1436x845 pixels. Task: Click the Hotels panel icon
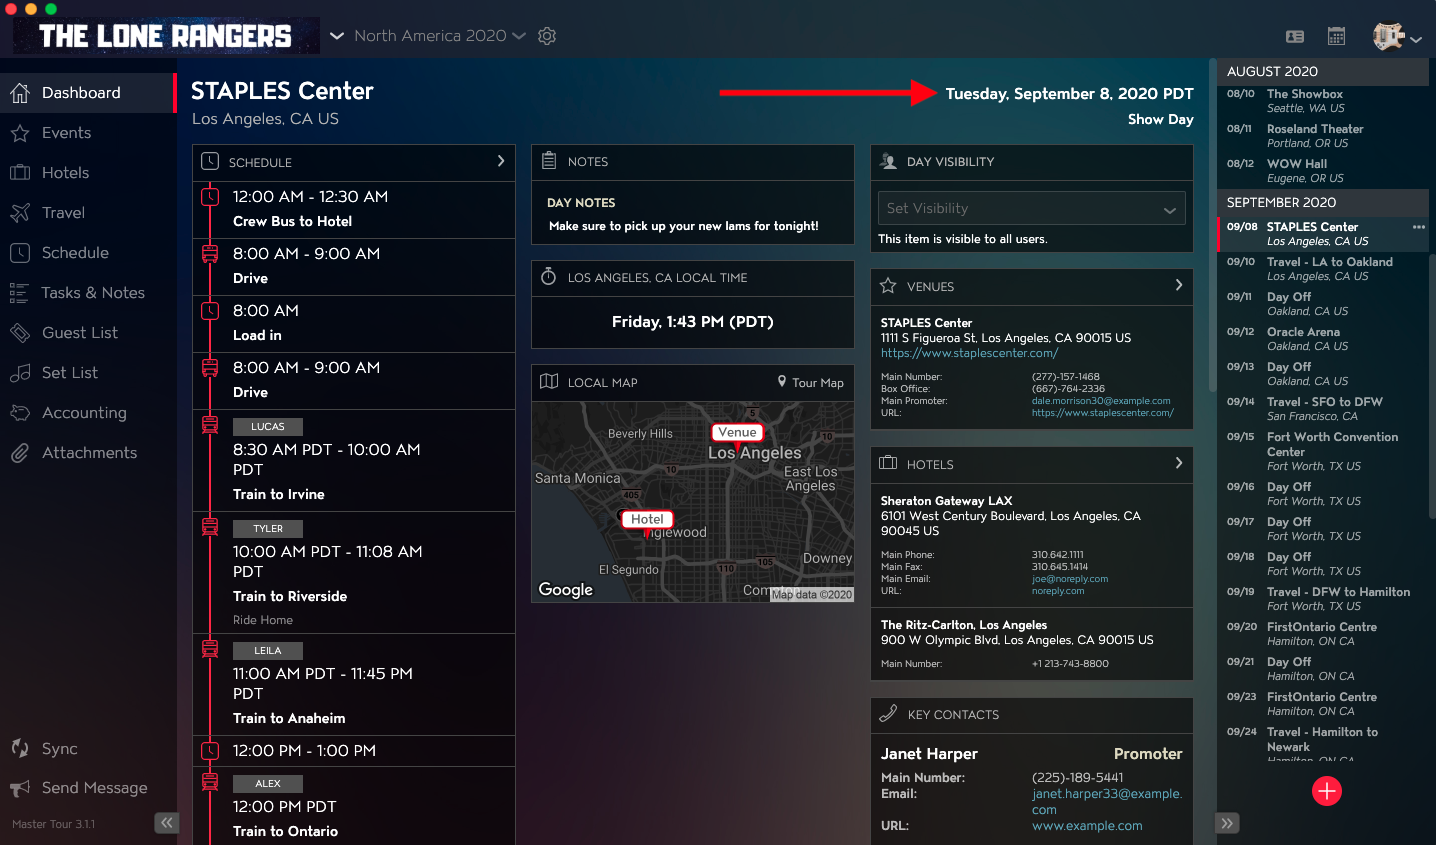pos(888,463)
